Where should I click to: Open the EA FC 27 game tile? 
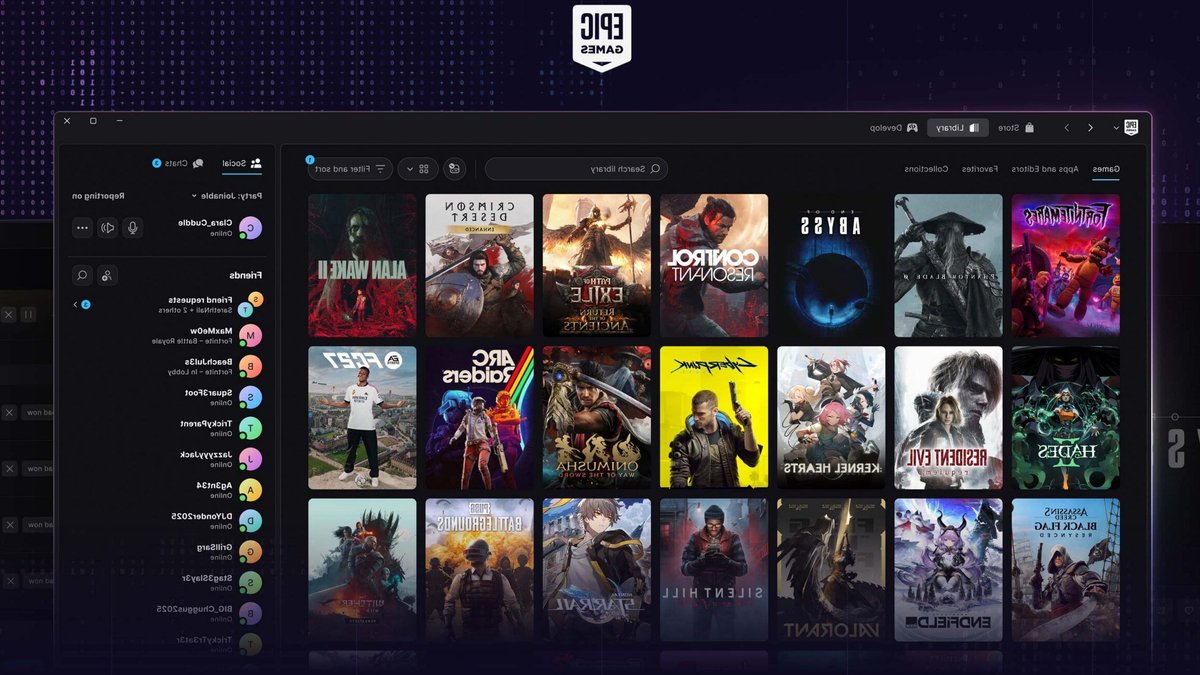click(362, 417)
